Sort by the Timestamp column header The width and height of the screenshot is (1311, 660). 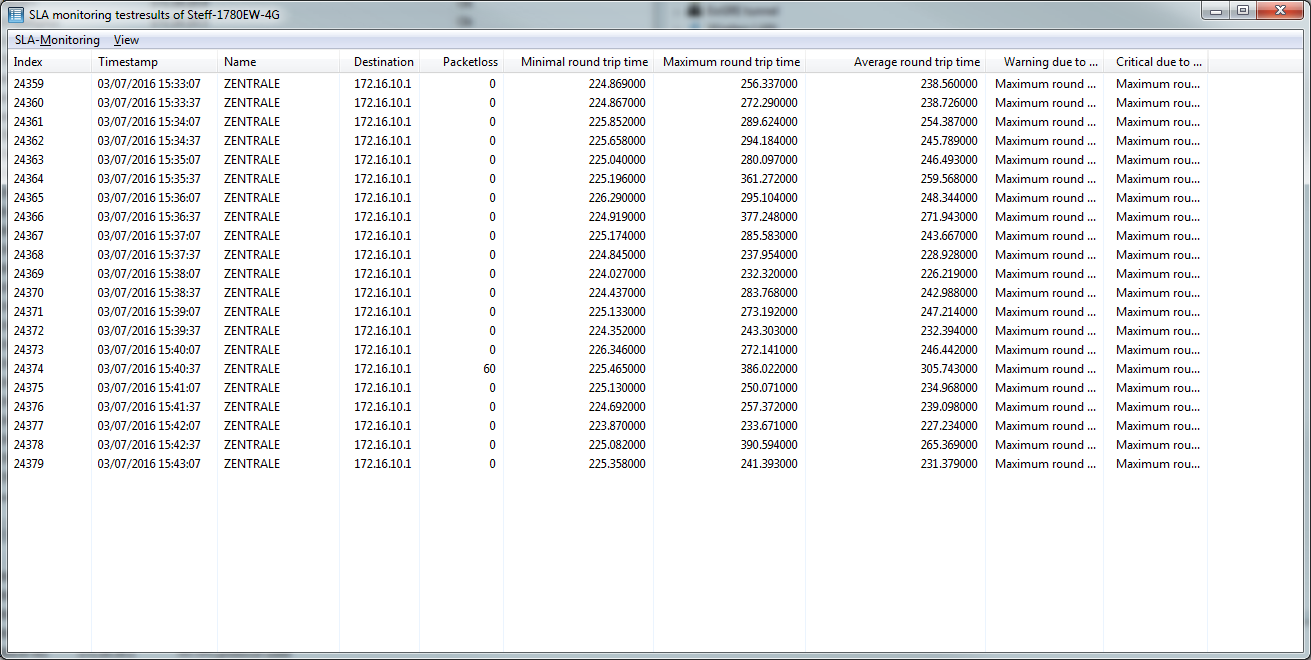128,62
